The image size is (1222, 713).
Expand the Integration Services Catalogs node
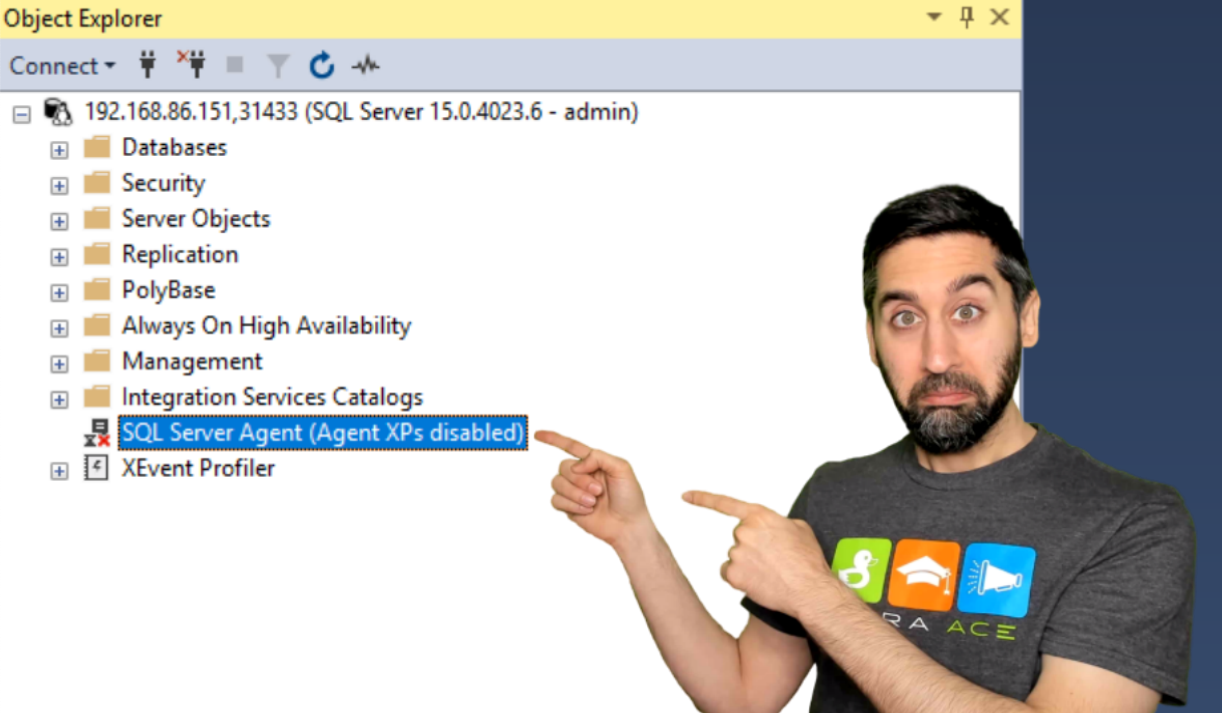[x=58, y=398]
